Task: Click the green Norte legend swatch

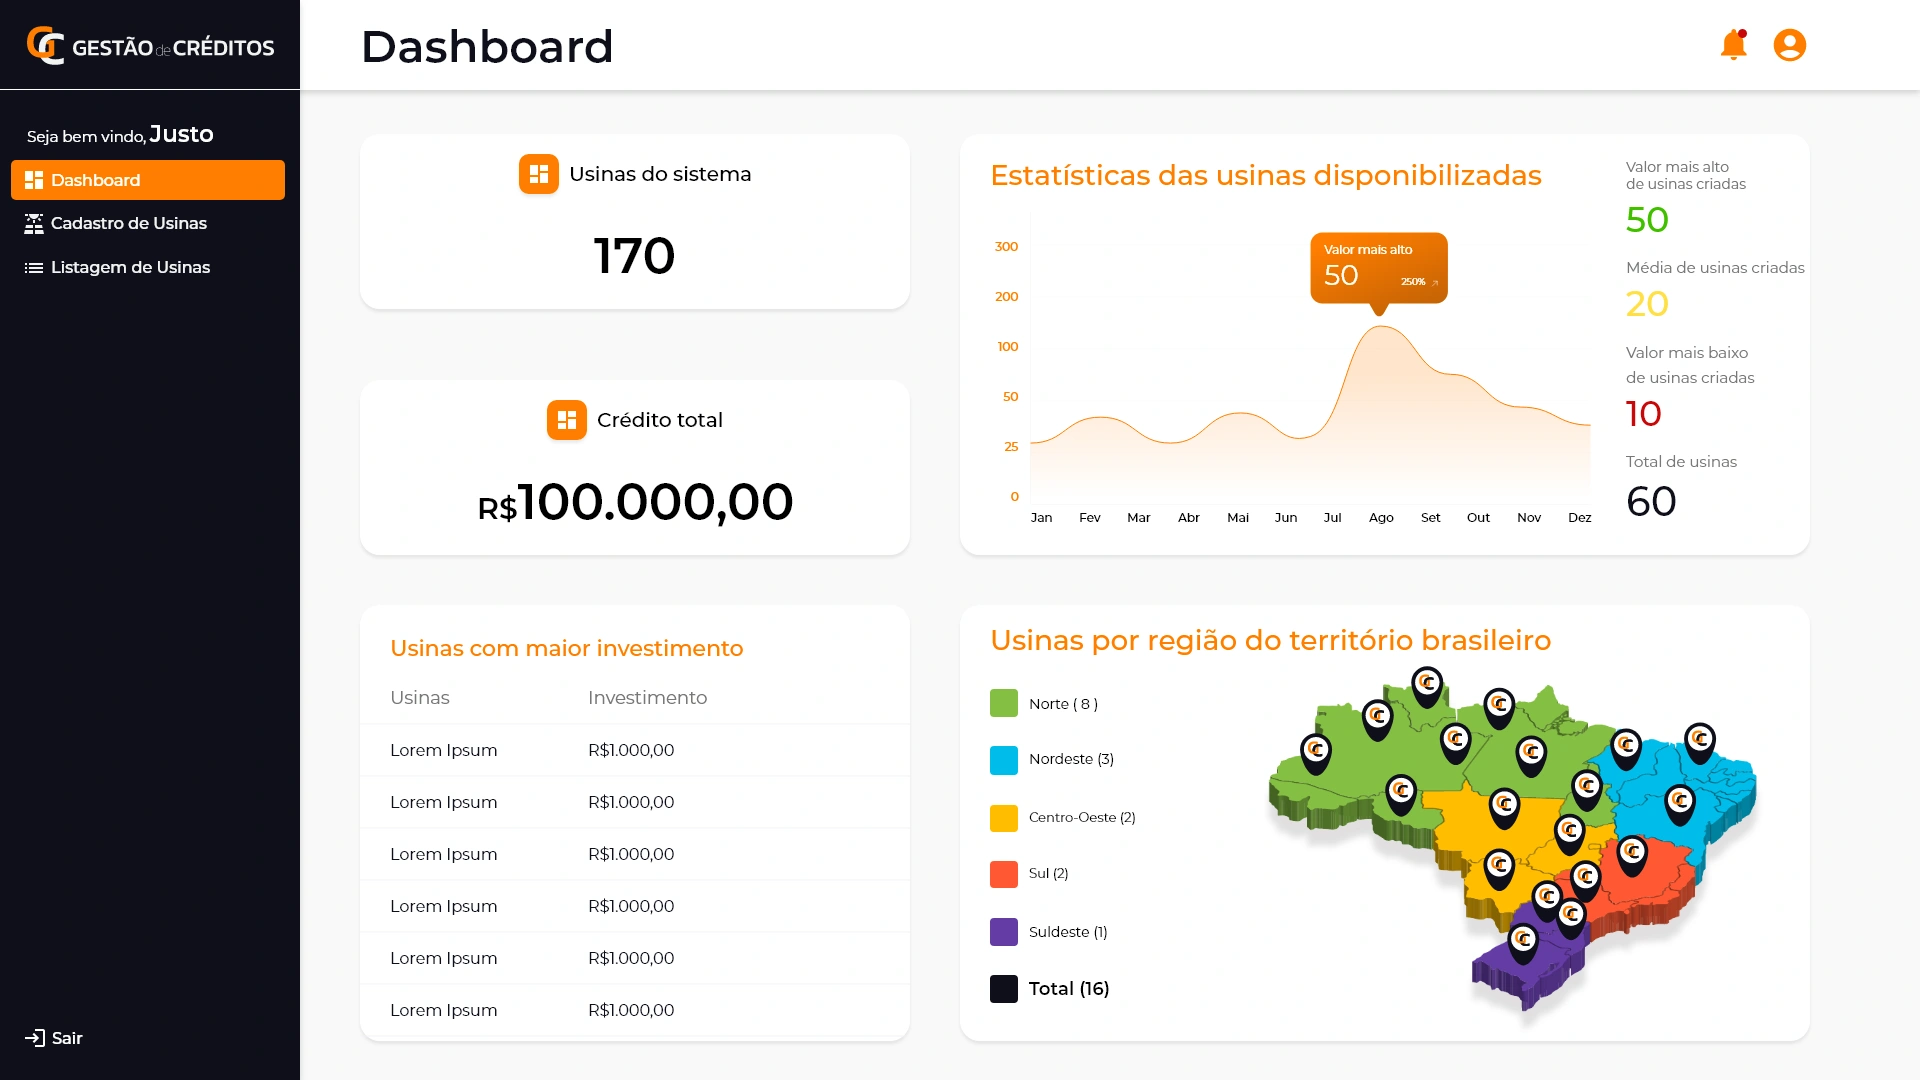Action: point(1003,703)
